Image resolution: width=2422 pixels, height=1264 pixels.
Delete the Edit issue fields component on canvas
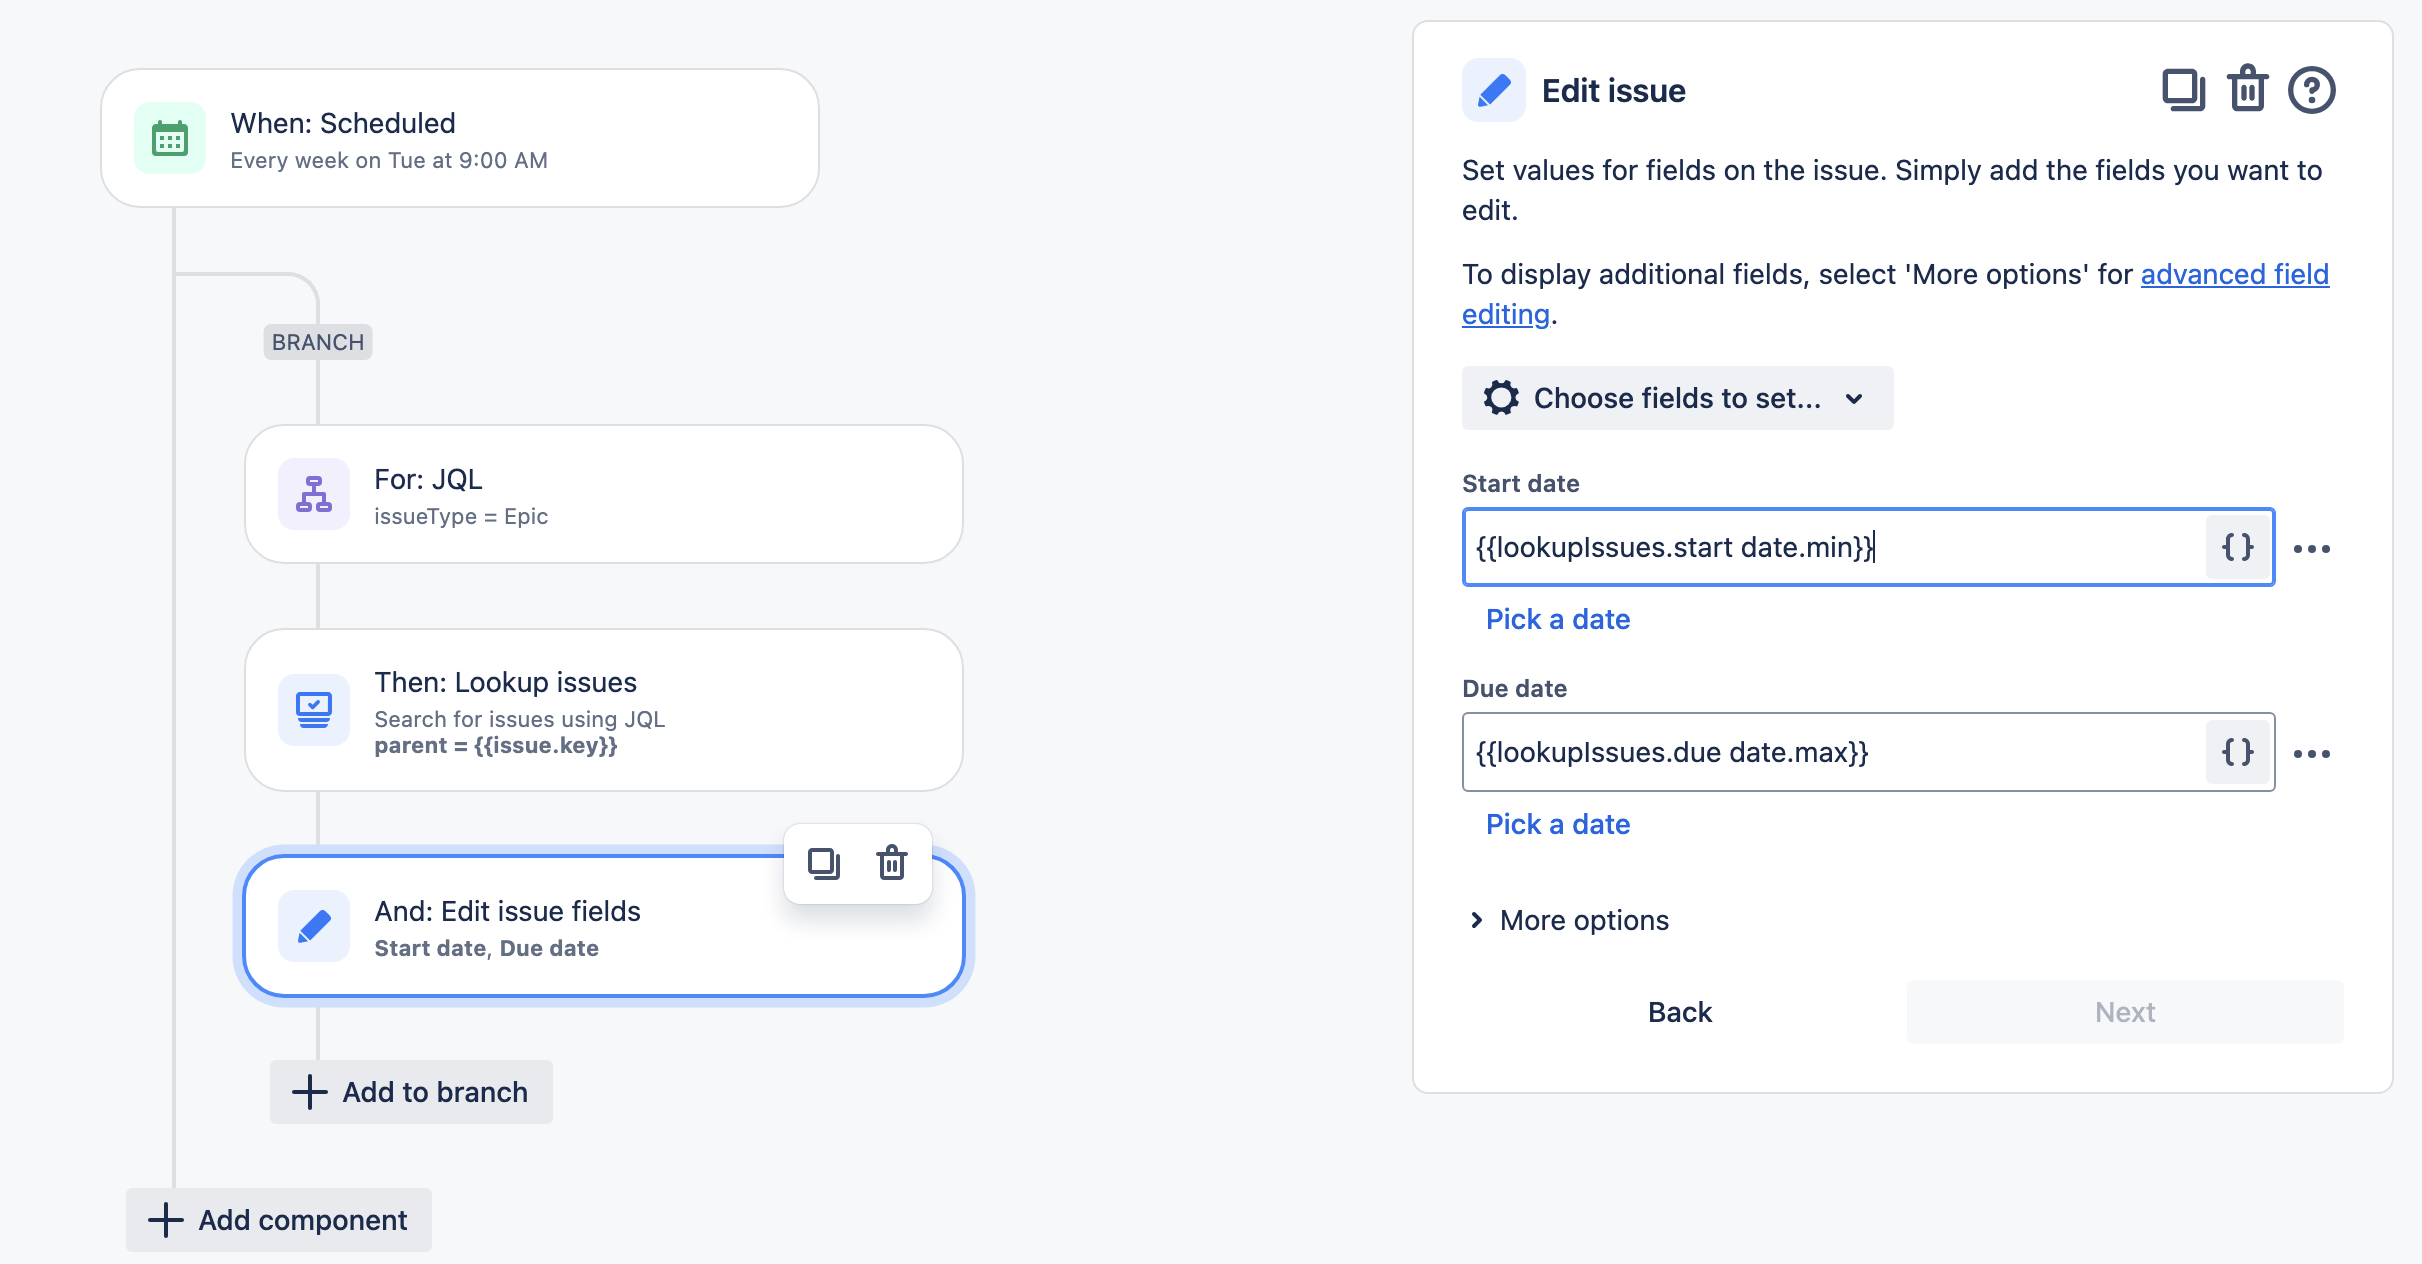tap(892, 863)
